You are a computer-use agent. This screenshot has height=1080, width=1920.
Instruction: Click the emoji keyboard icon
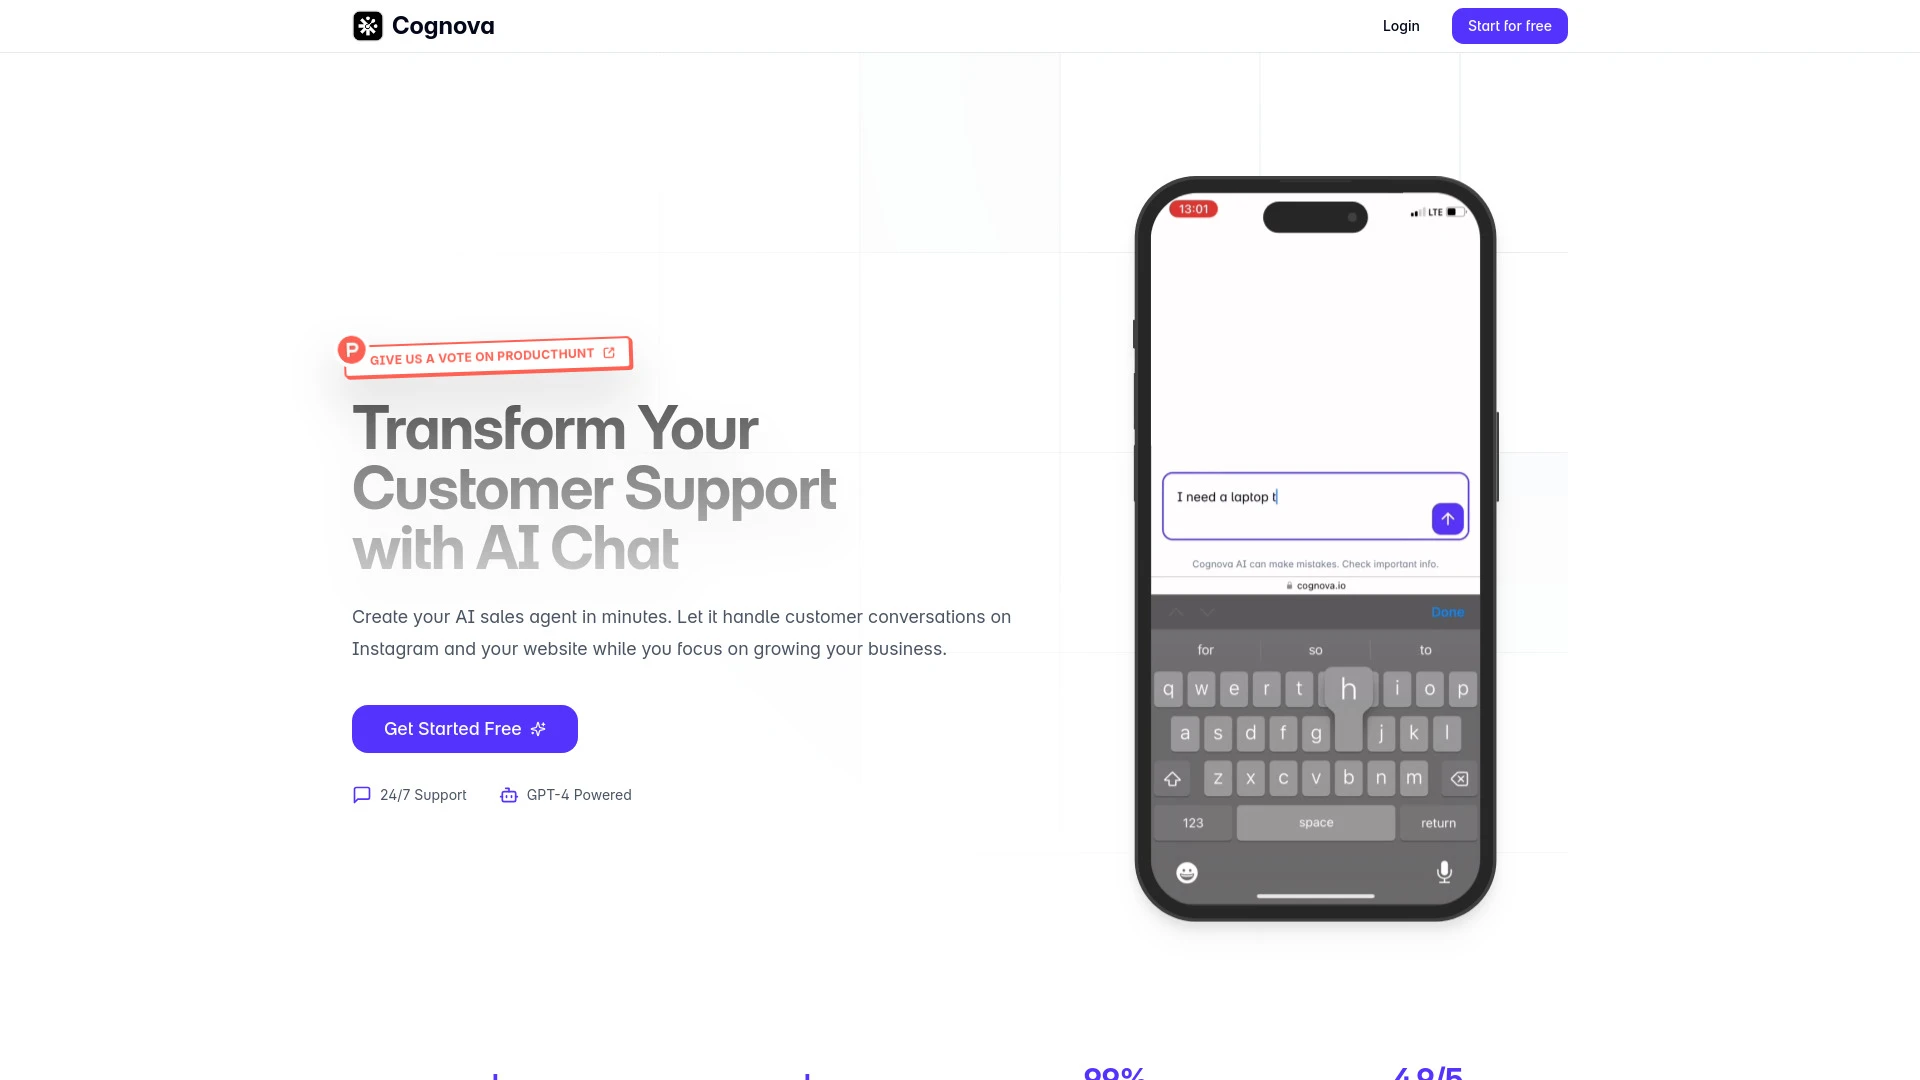coord(1187,872)
